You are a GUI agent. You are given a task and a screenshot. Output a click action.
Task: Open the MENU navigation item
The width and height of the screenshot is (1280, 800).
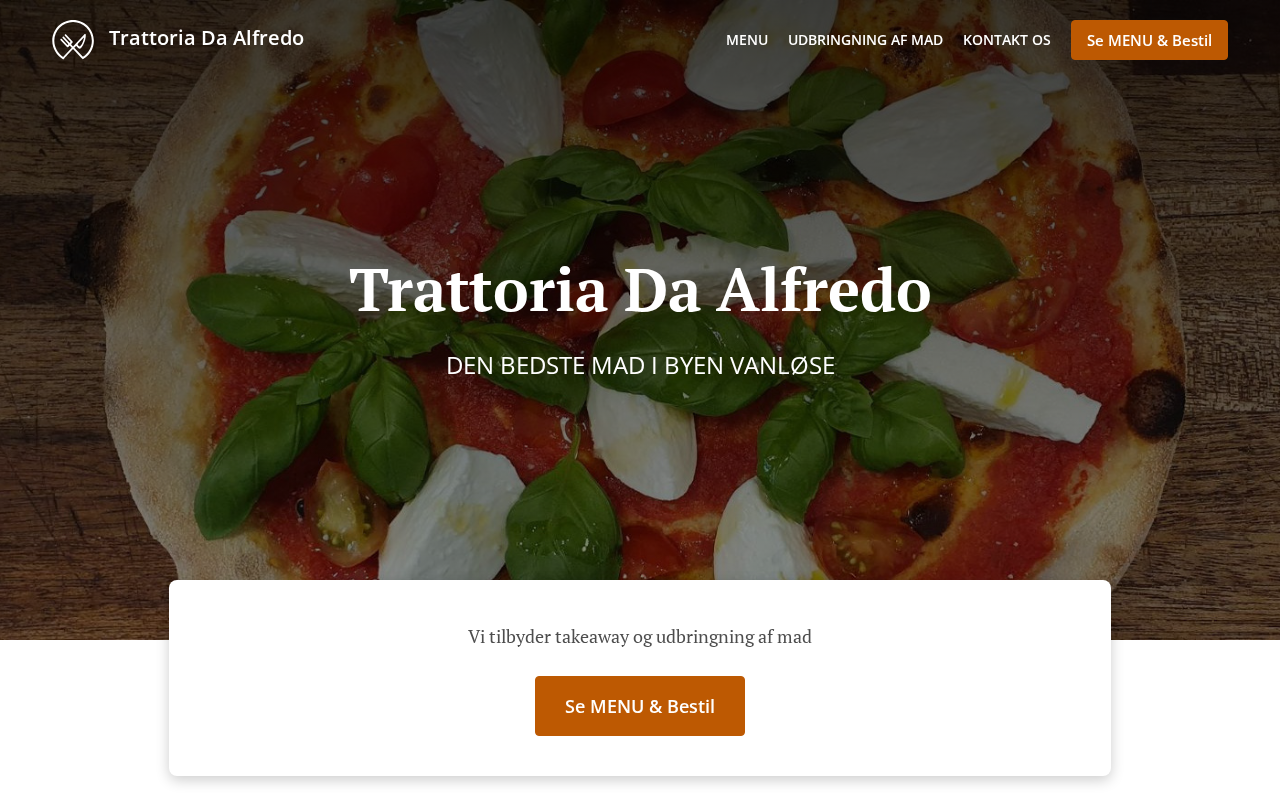[x=747, y=40]
